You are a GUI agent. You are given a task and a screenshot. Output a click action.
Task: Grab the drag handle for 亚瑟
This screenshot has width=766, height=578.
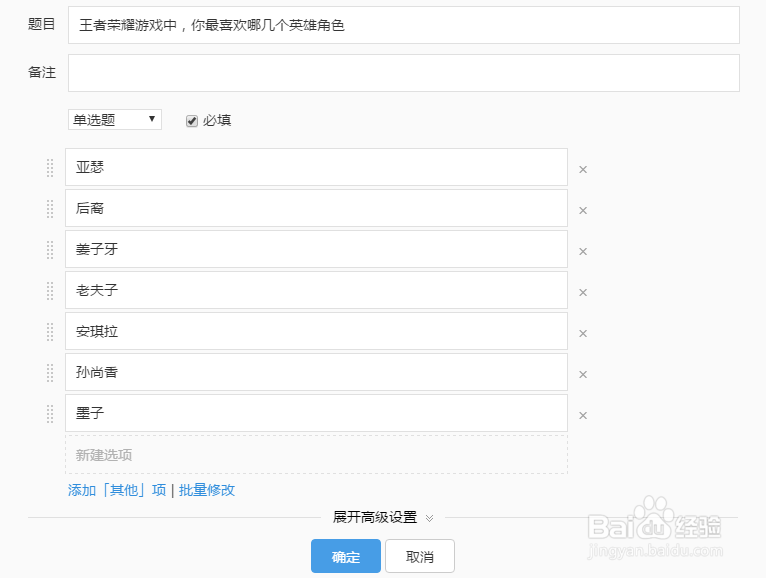click(50, 168)
